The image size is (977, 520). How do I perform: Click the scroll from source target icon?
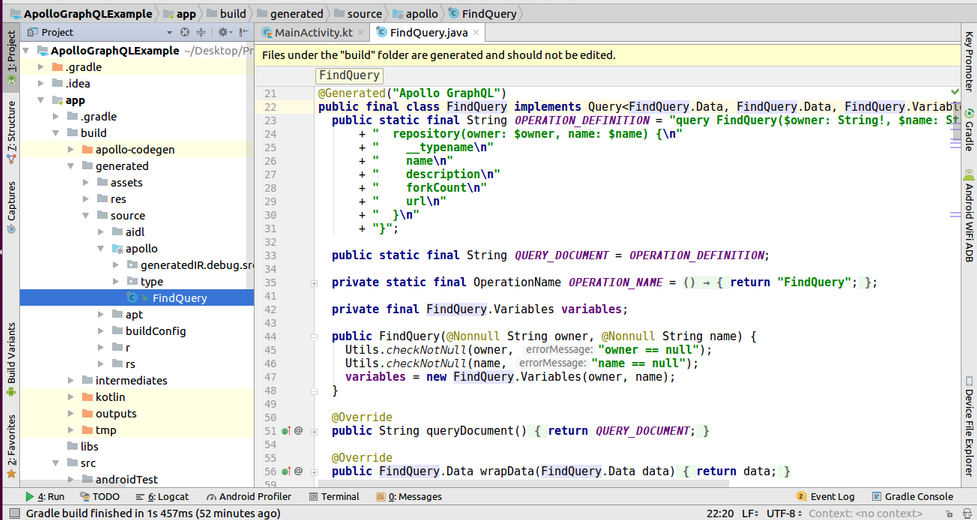[185, 33]
